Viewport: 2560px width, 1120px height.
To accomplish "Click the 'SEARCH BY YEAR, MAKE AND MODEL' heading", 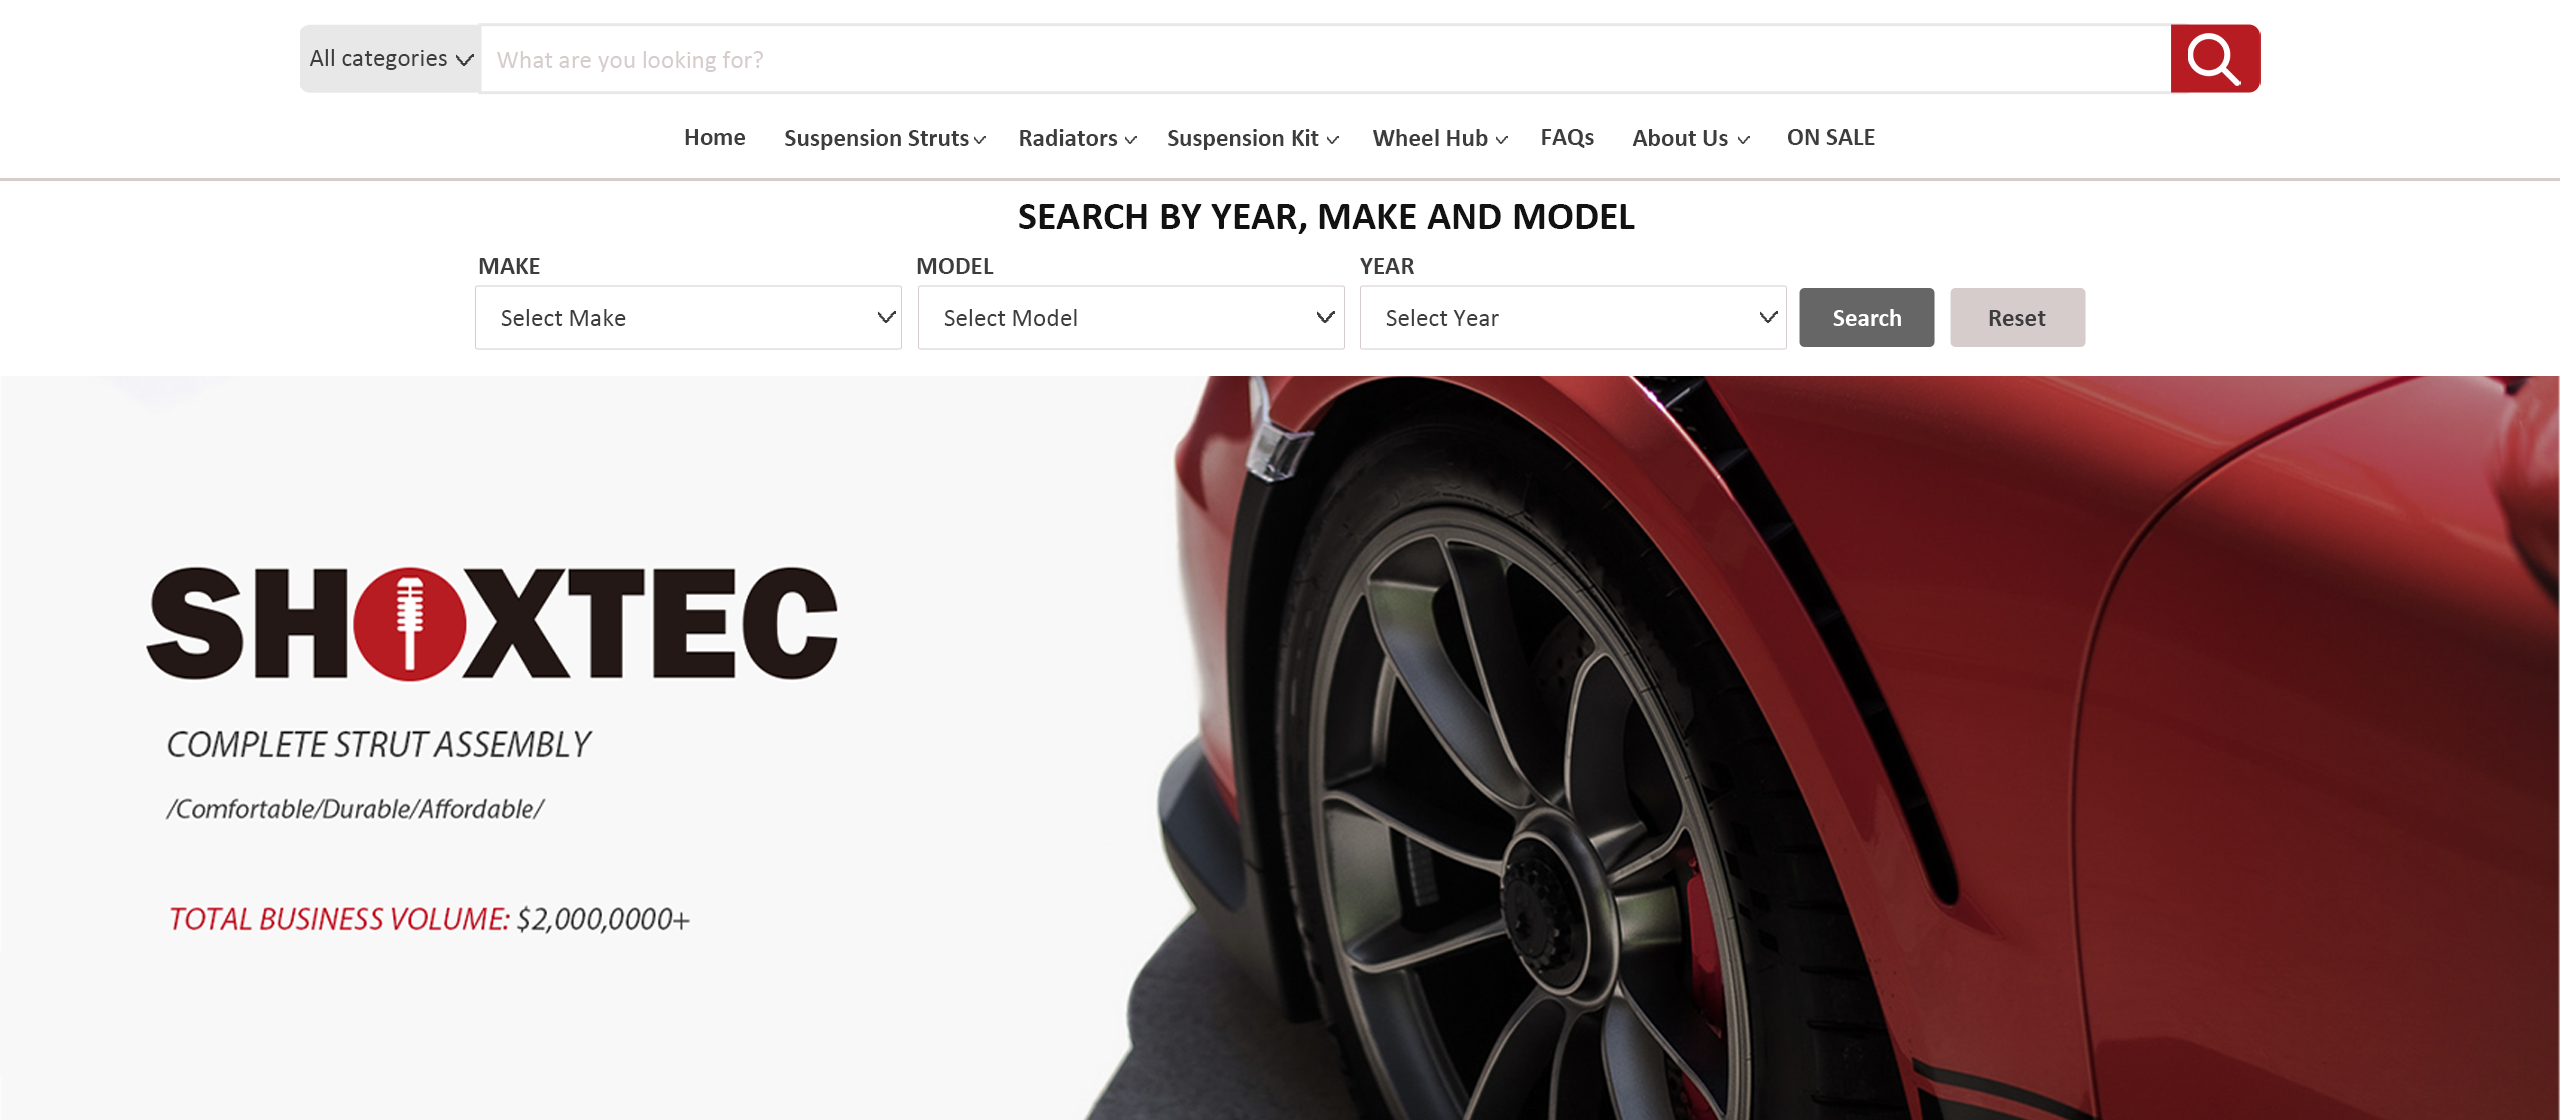I will click(1326, 217).
